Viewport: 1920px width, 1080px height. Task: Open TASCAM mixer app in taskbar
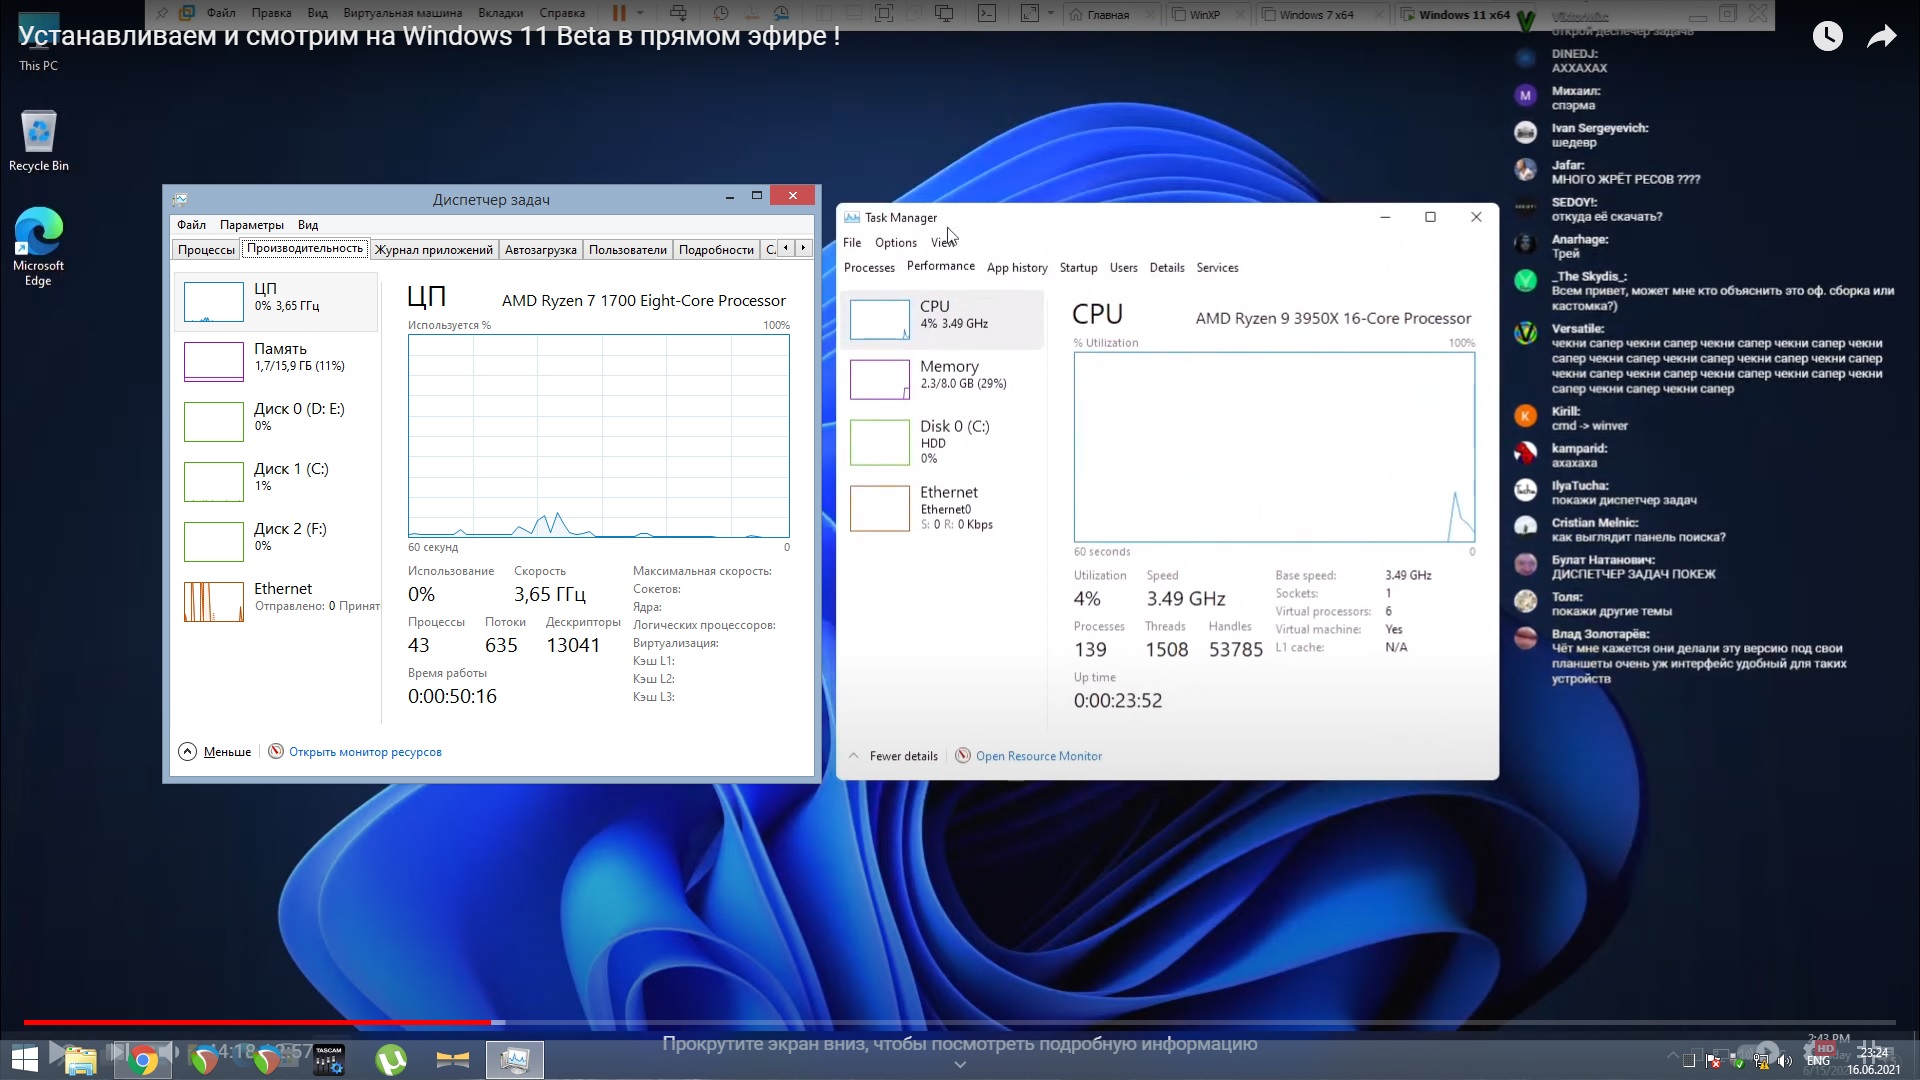pyautogui.click(x=329, y=1060)
